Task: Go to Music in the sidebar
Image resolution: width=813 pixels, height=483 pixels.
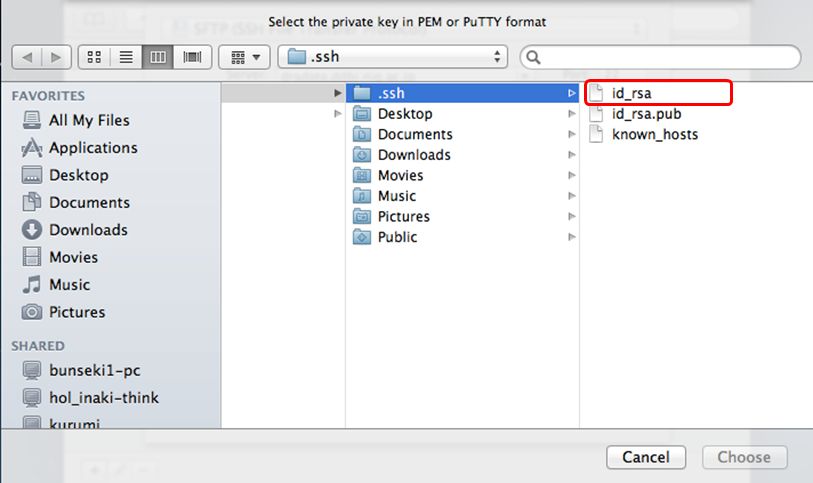Action: (69, 285)
